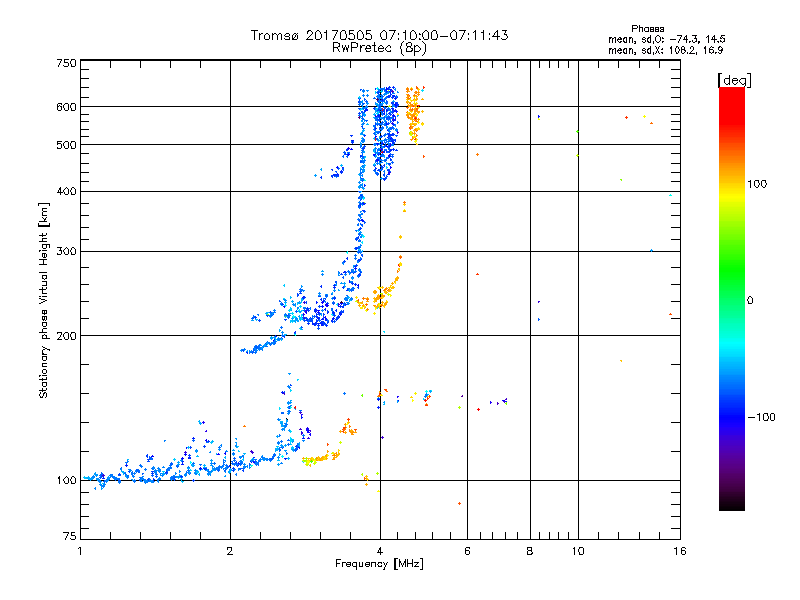Click the colorbar tick label '-100'
The image size is (800, 600).
[761, 417]
